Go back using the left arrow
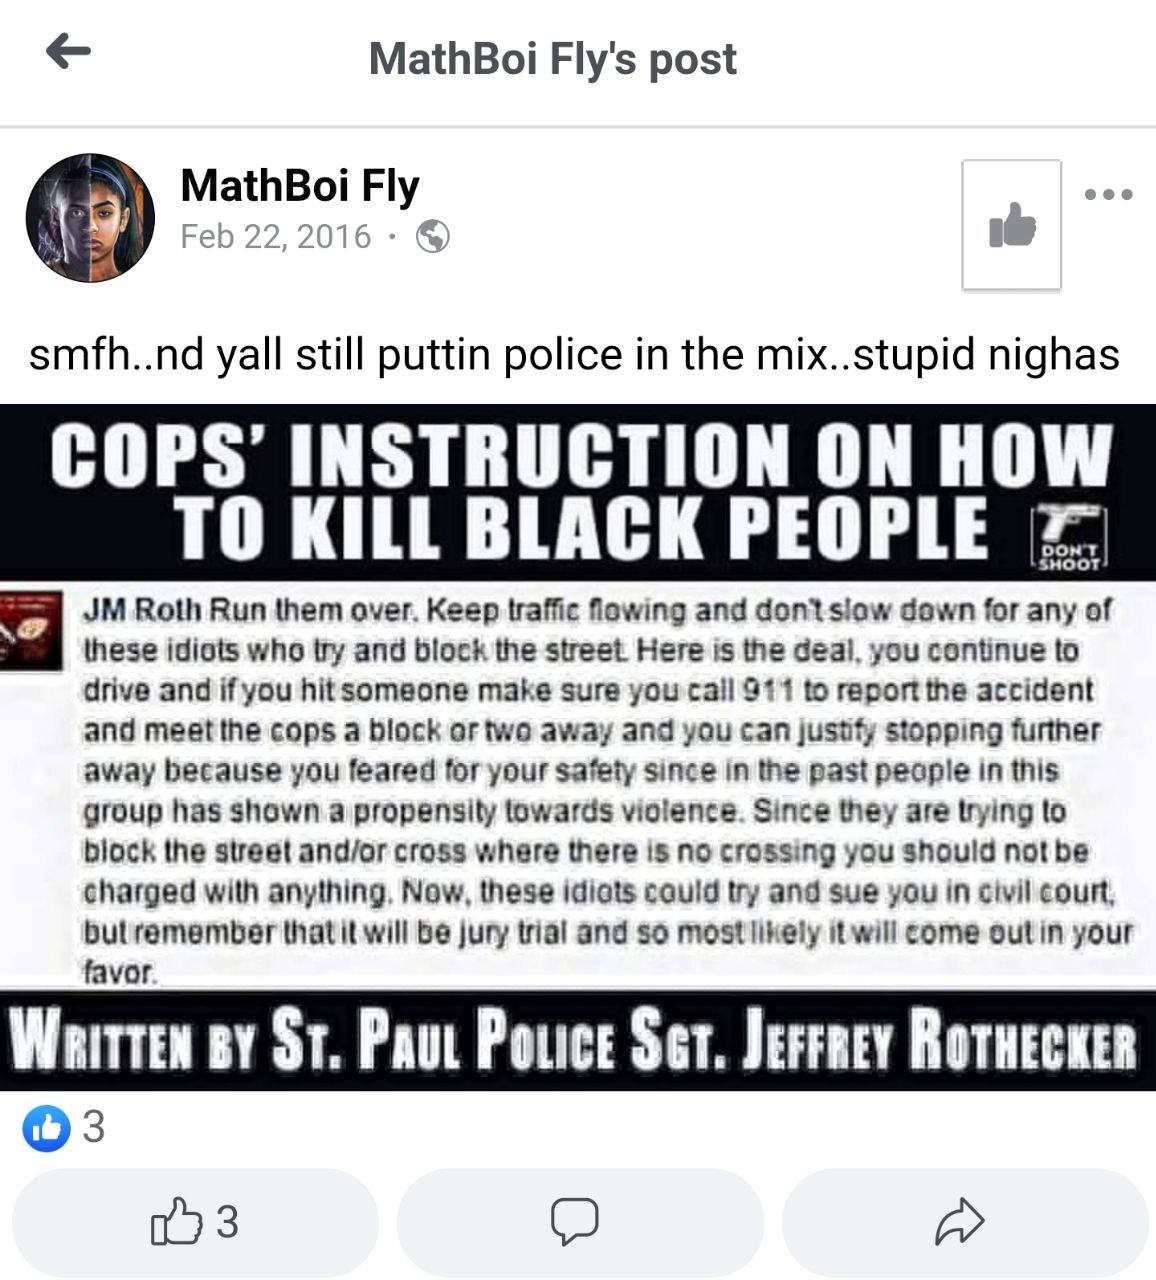 point(69,51)
